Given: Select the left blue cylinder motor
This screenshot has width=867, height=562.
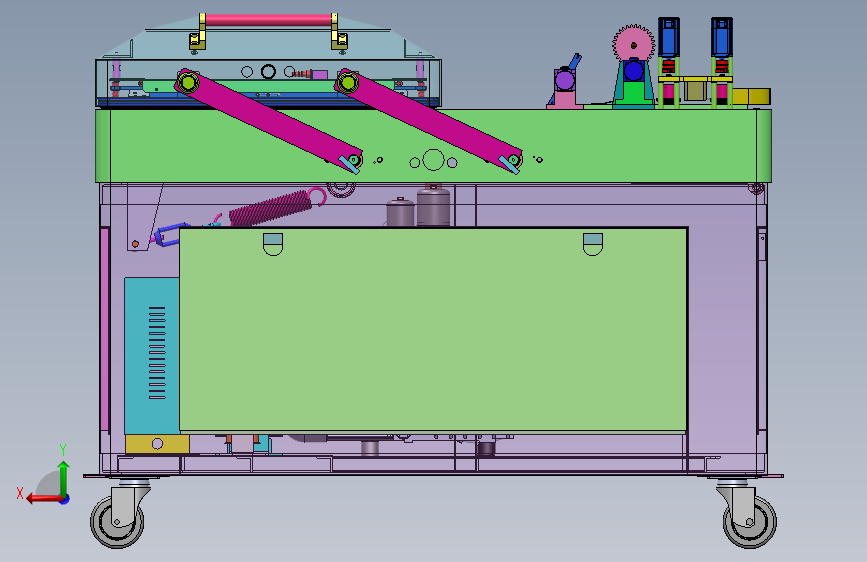Looking at the screenshot, I should click(668, 37).
